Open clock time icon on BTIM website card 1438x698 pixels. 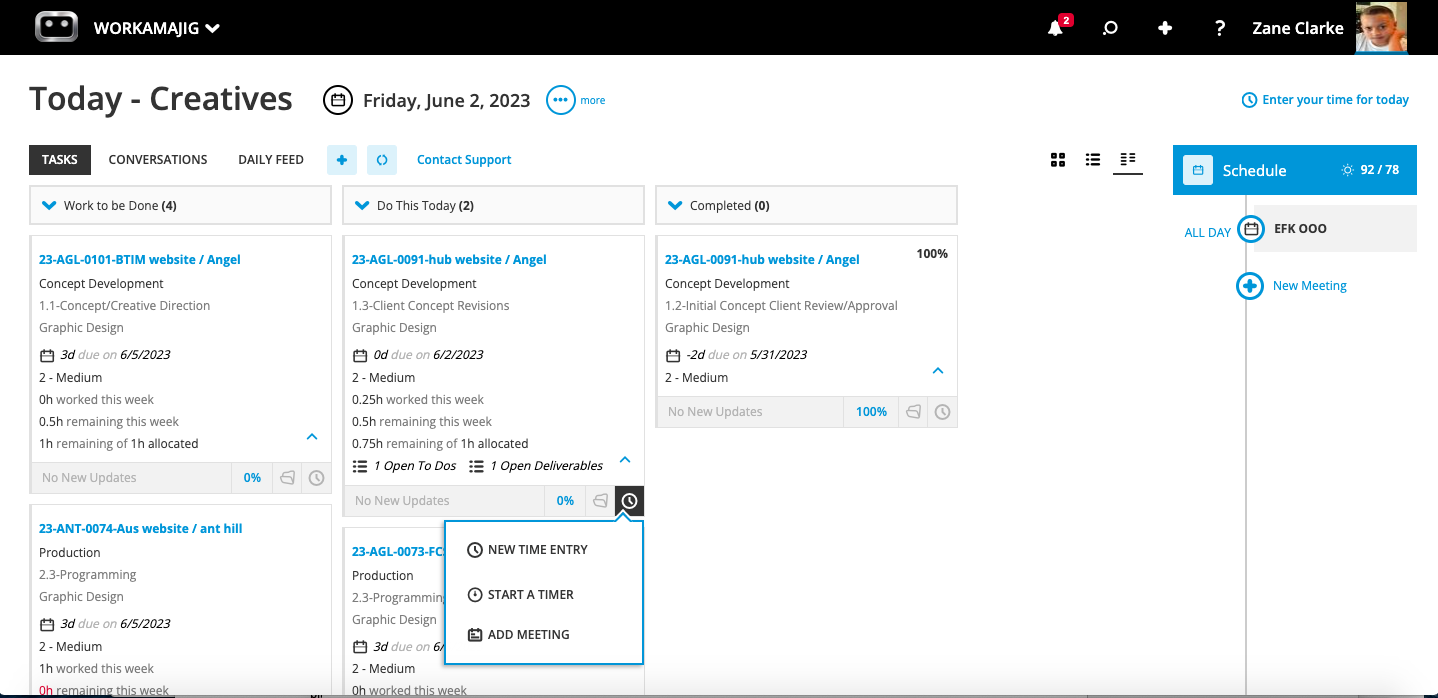tap(317, 478)
